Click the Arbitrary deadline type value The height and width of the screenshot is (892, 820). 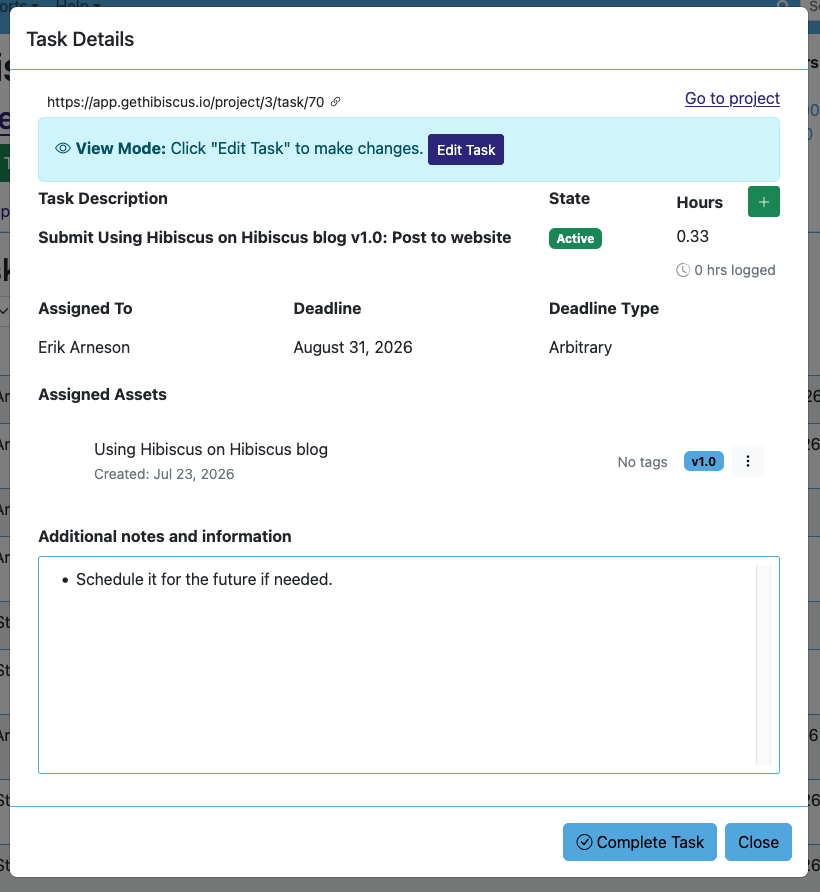click(x=580, y=348)
